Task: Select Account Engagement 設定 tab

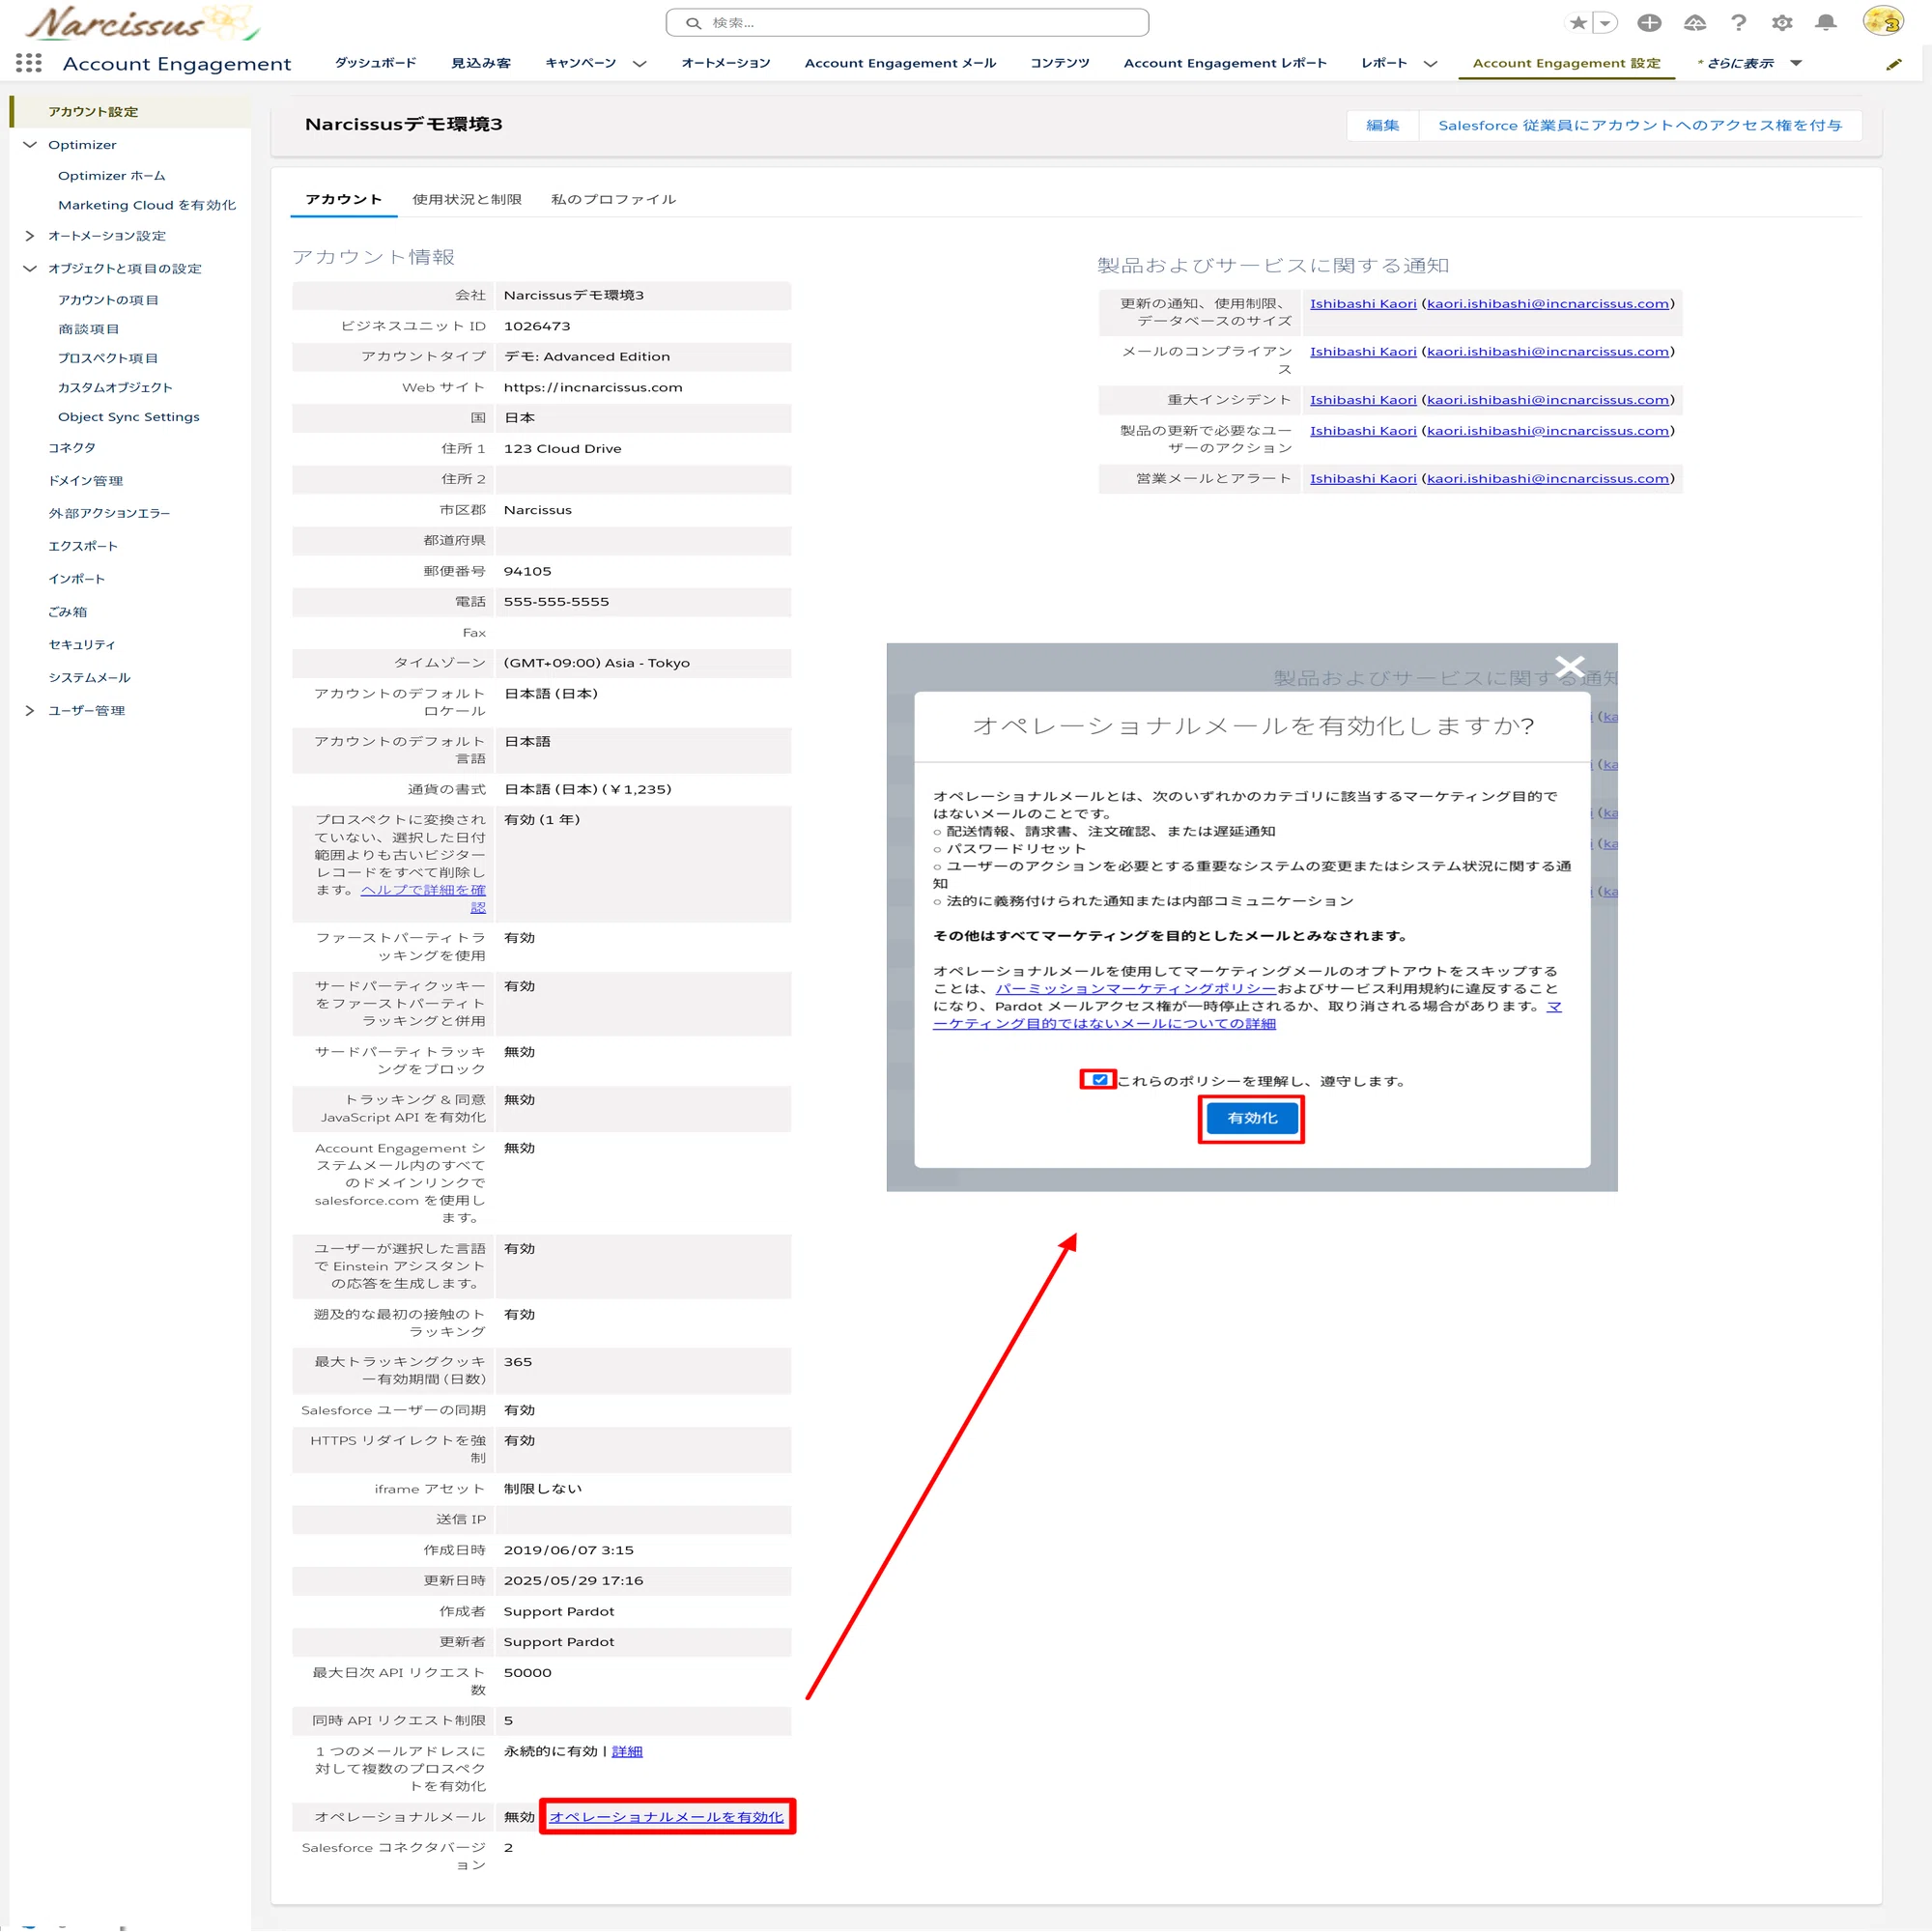Action: (1566, 63)
